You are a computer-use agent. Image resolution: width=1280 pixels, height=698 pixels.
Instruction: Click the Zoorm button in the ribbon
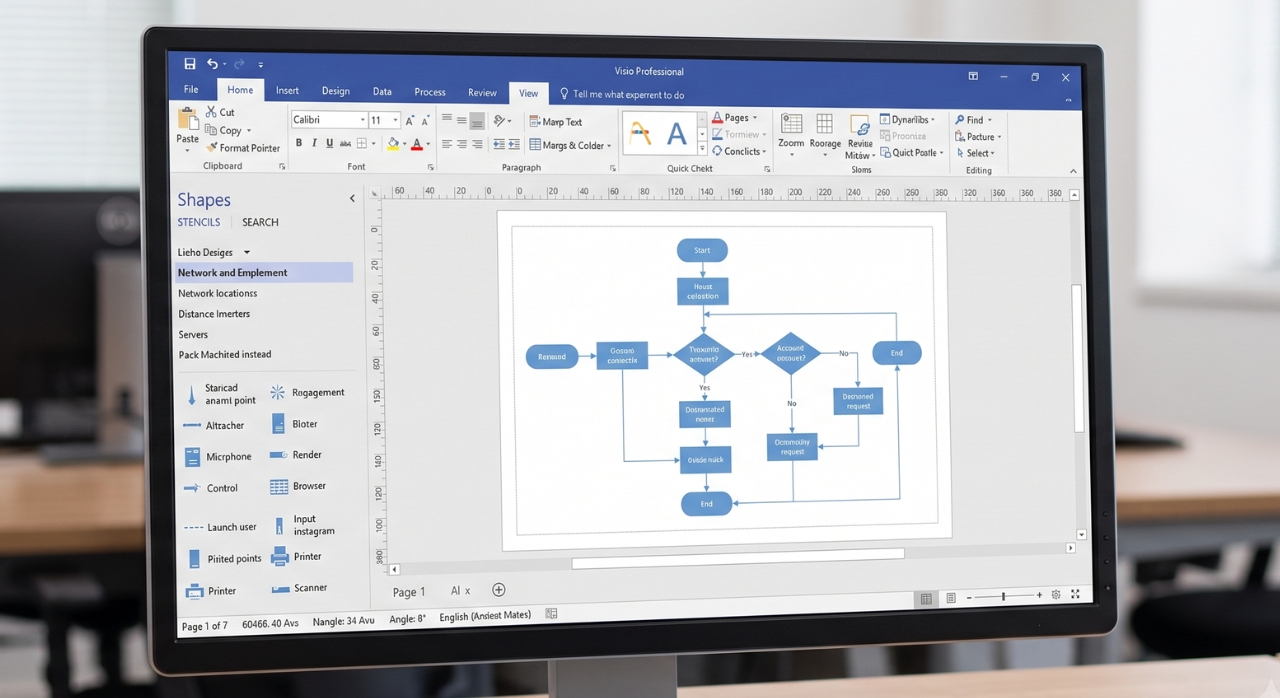(x=791, y=134)
